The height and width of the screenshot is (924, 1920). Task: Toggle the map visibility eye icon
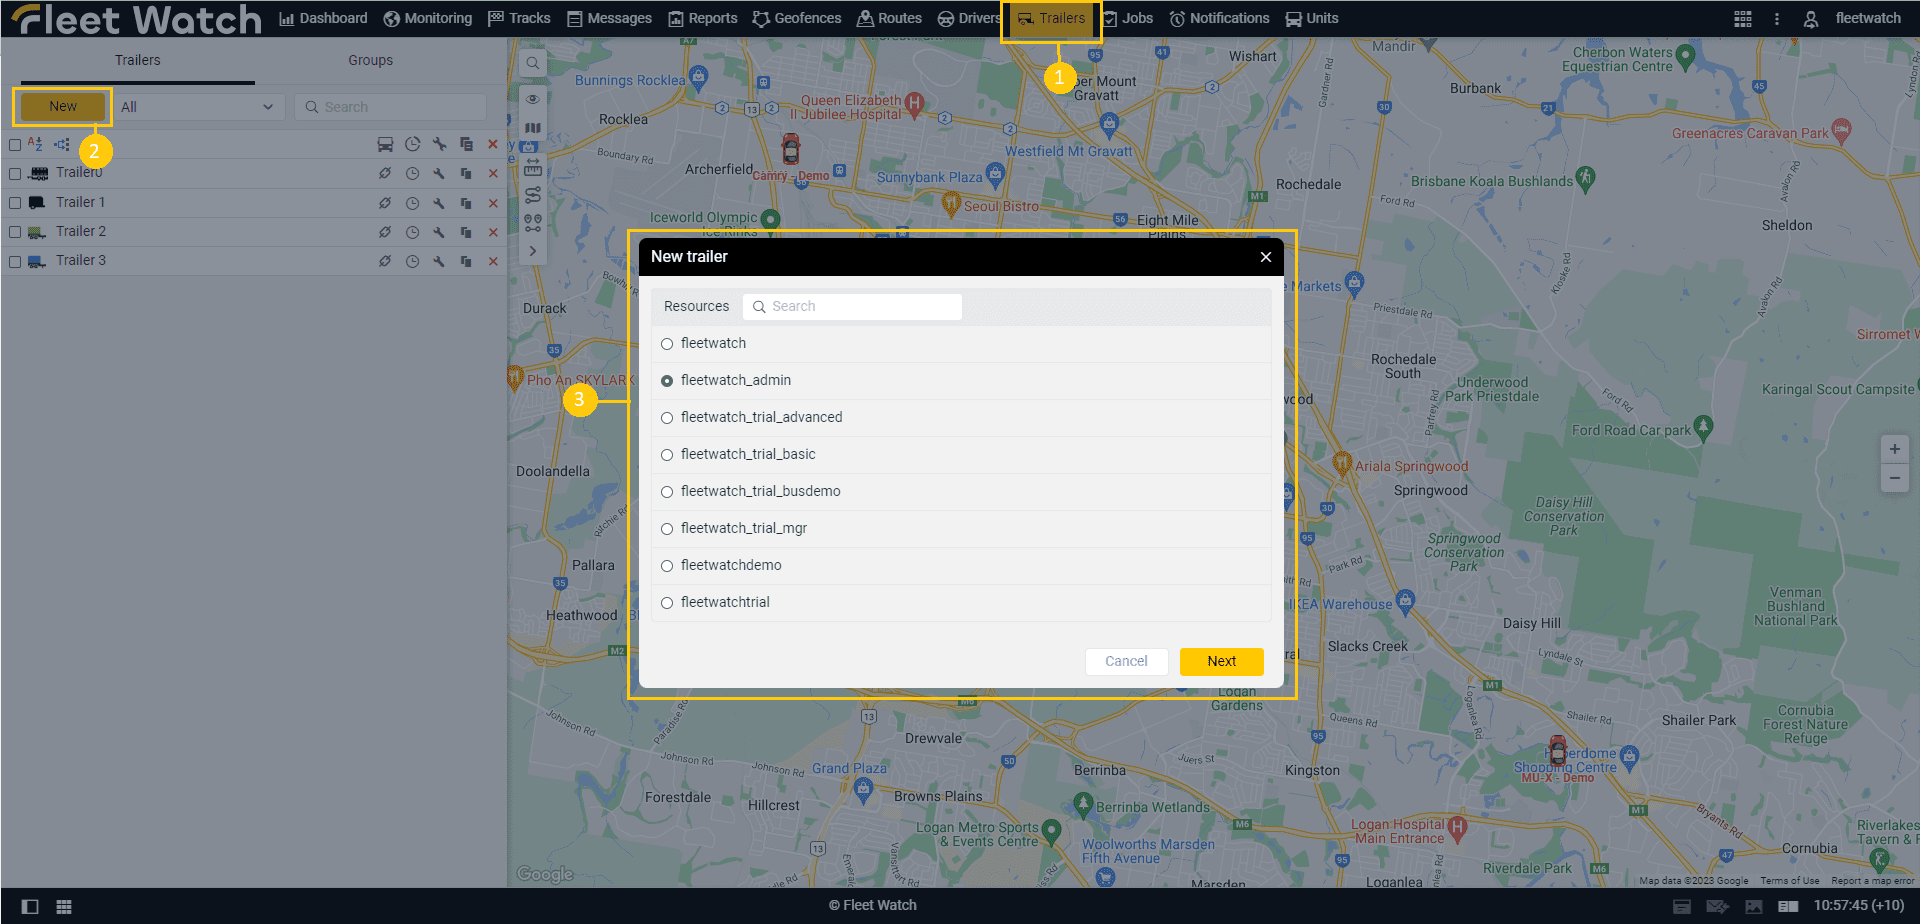533,99
